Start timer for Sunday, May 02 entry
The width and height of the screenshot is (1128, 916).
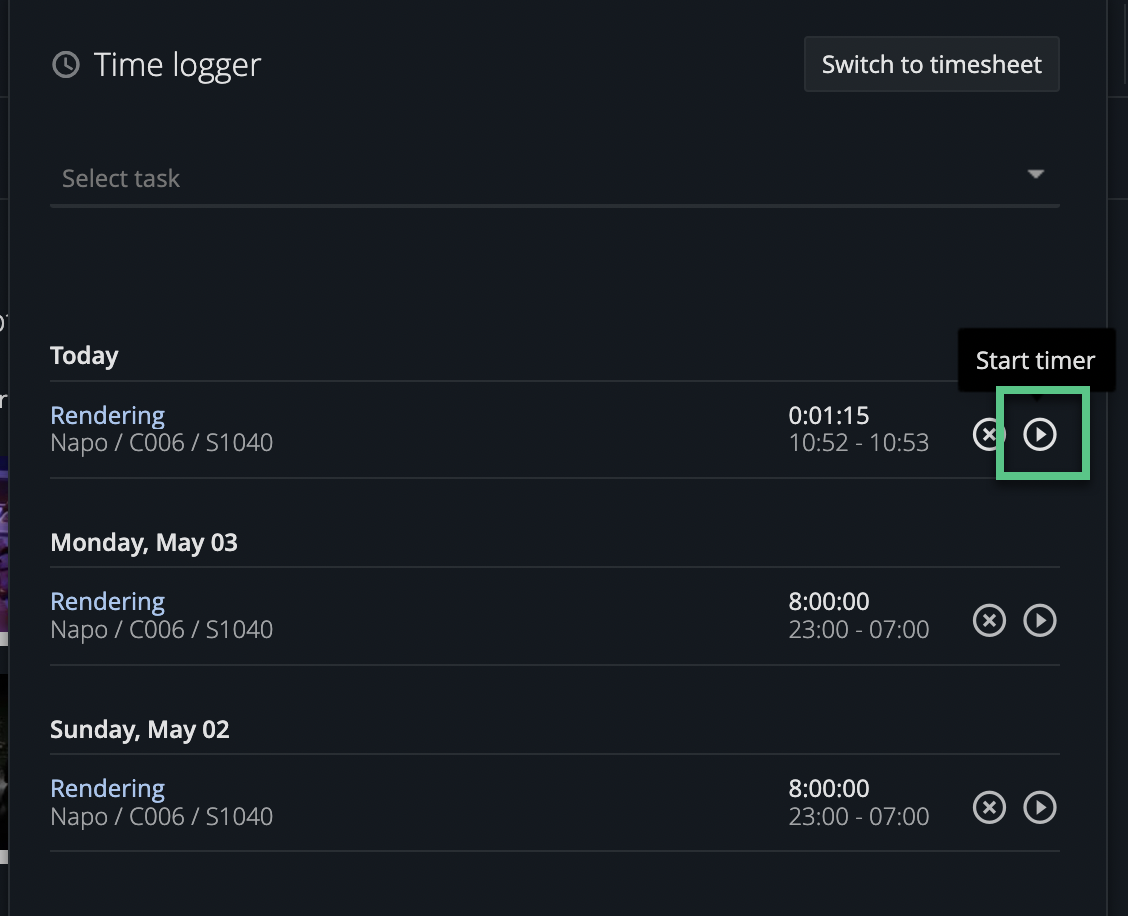(x=1040, y=807)
